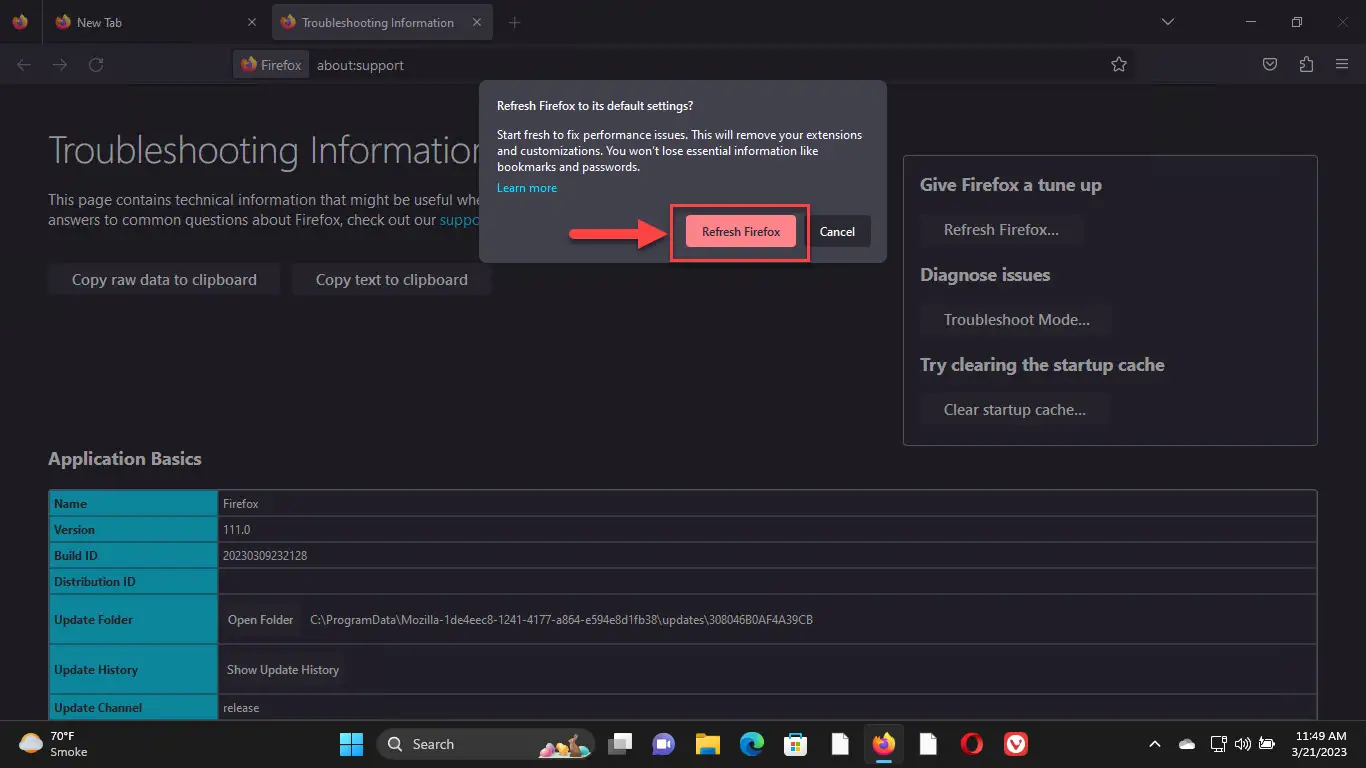Launch the Chat app from the taskbar
The image size is (1366, 768).
[664, 744]
